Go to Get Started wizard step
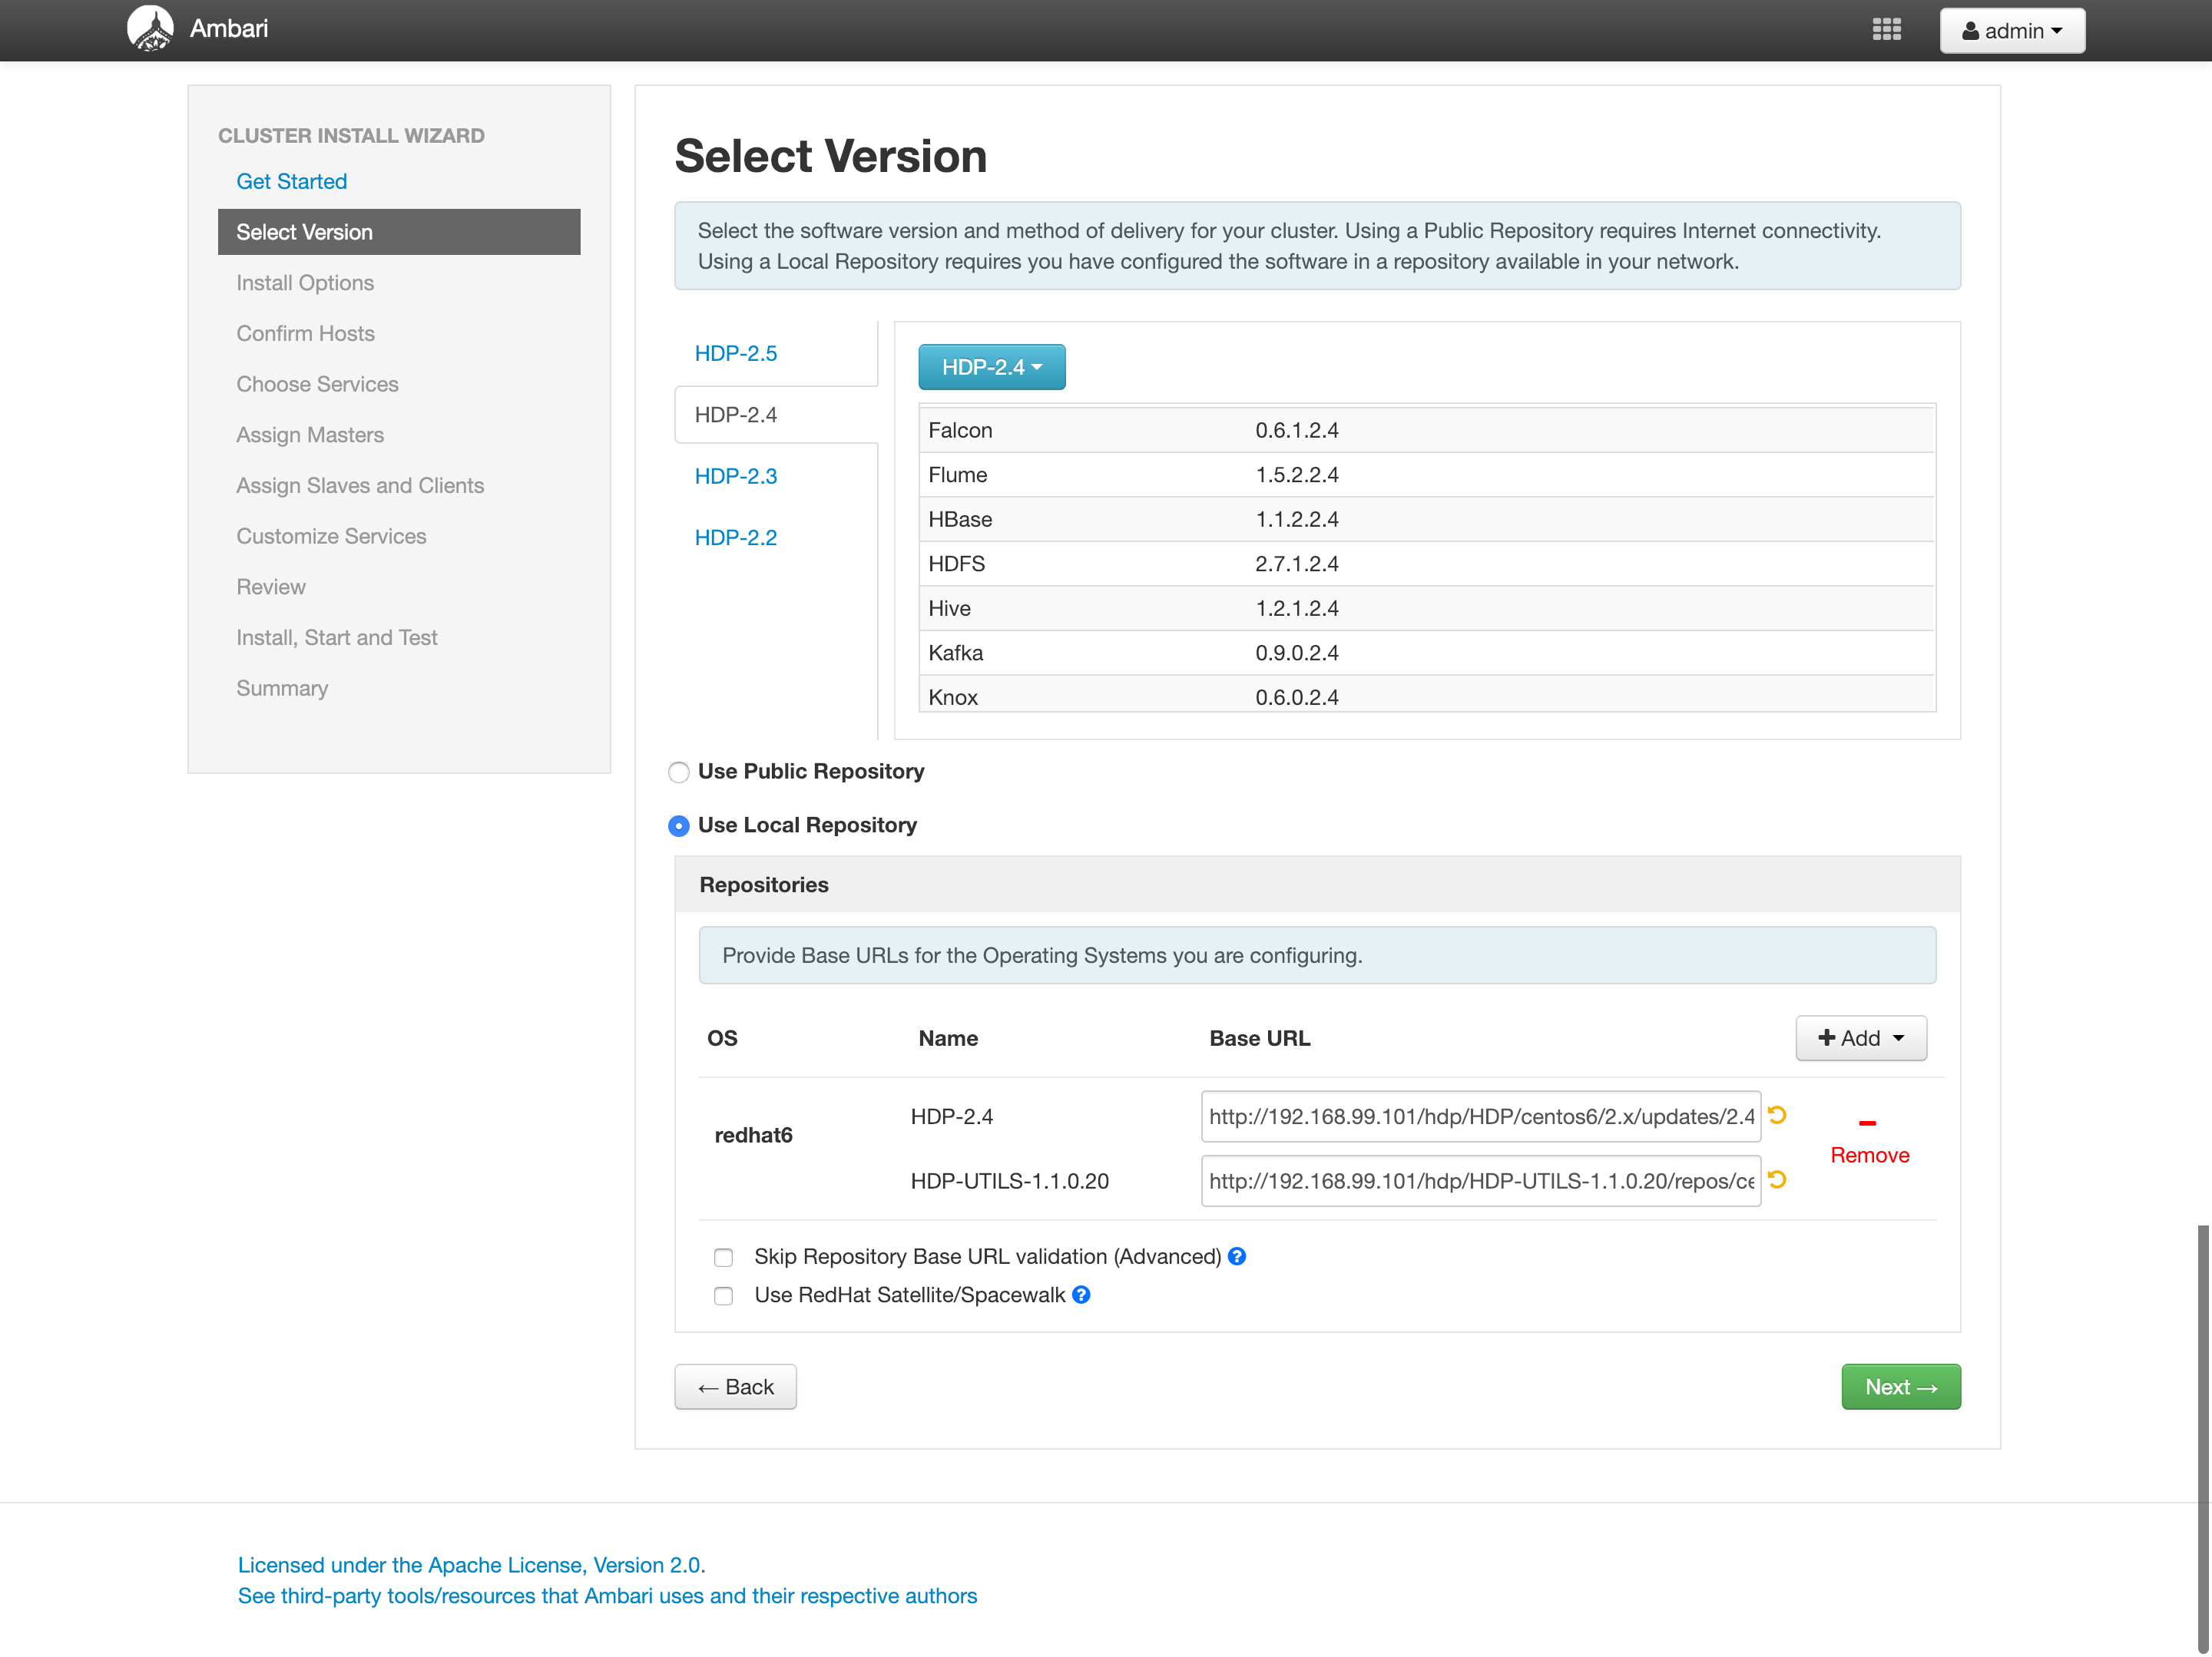The width and height of the screenshot is (2212, 1657). click(x=291, y=181)
